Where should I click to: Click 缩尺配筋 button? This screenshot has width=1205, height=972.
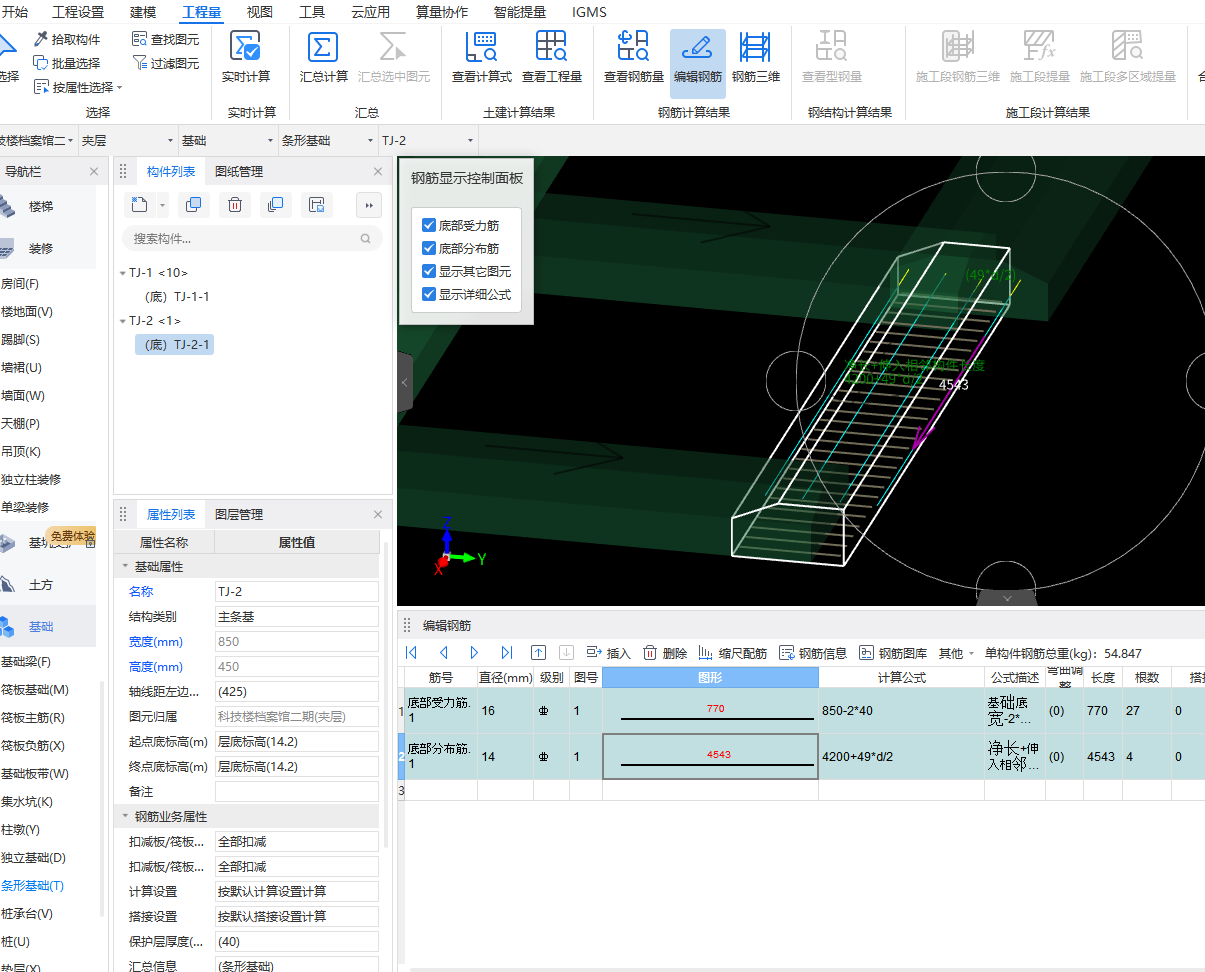[x=733, y=653]
